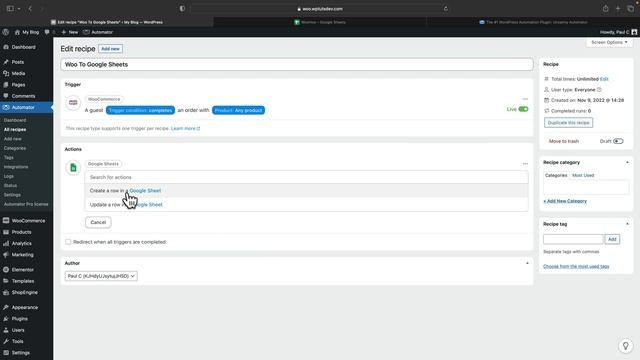The width and height of the screenshot is (640, 360).
Task: Click the Google Sheets action icon
Action: tap(73, 167)
